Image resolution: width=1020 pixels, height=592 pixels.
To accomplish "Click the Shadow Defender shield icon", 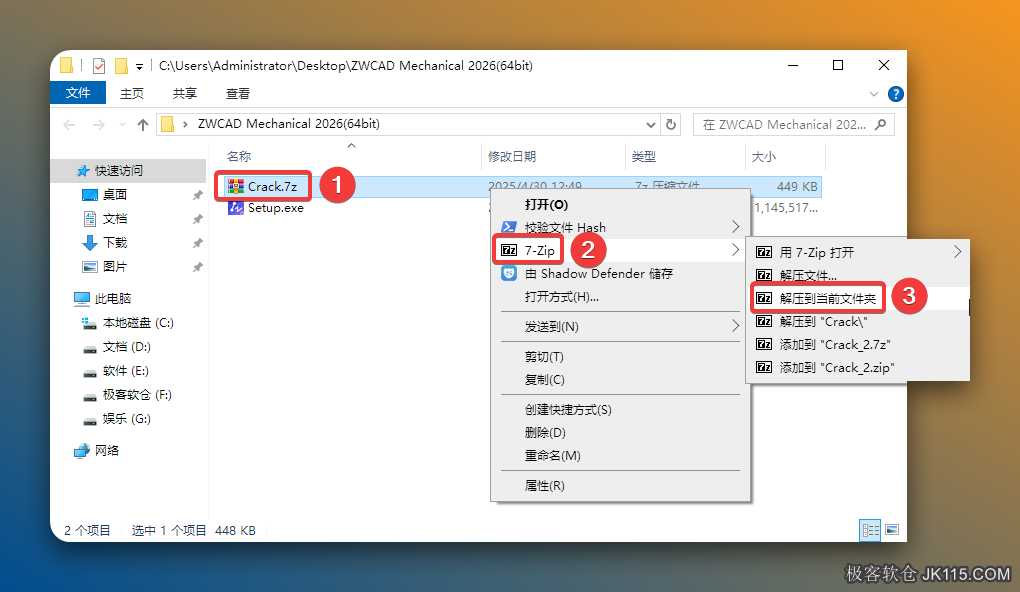I will pos(509,273).
